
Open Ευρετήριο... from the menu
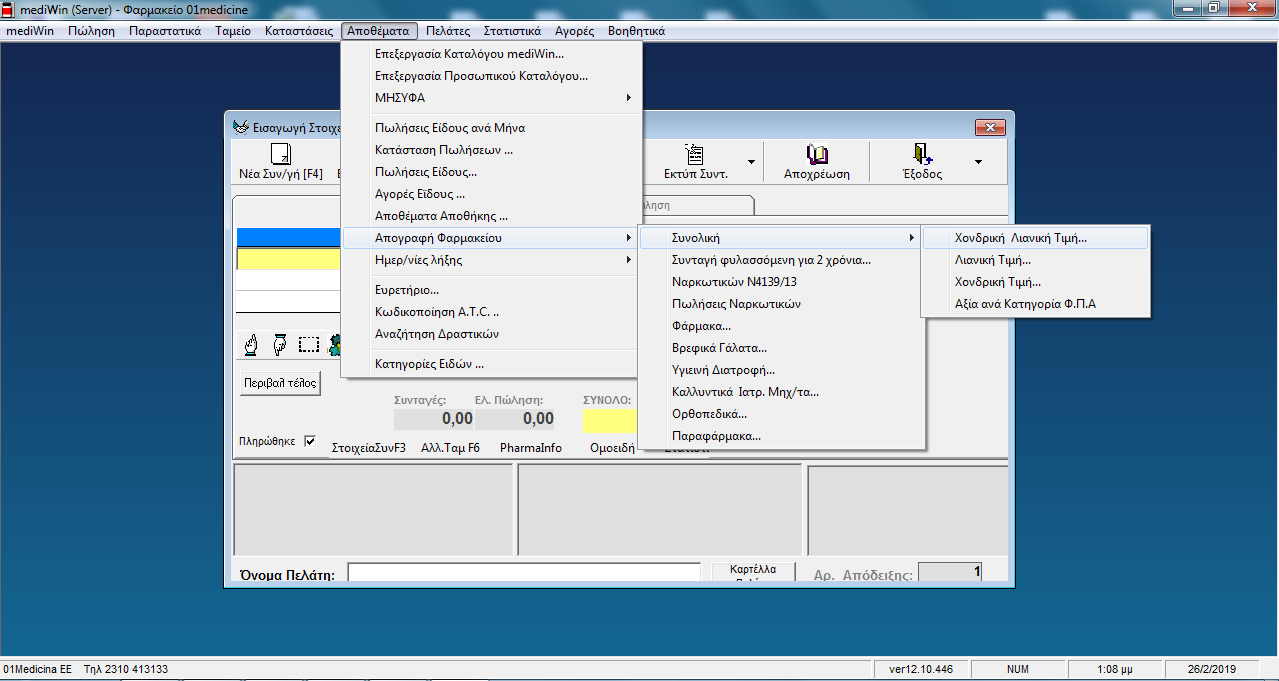click(491, 290)
